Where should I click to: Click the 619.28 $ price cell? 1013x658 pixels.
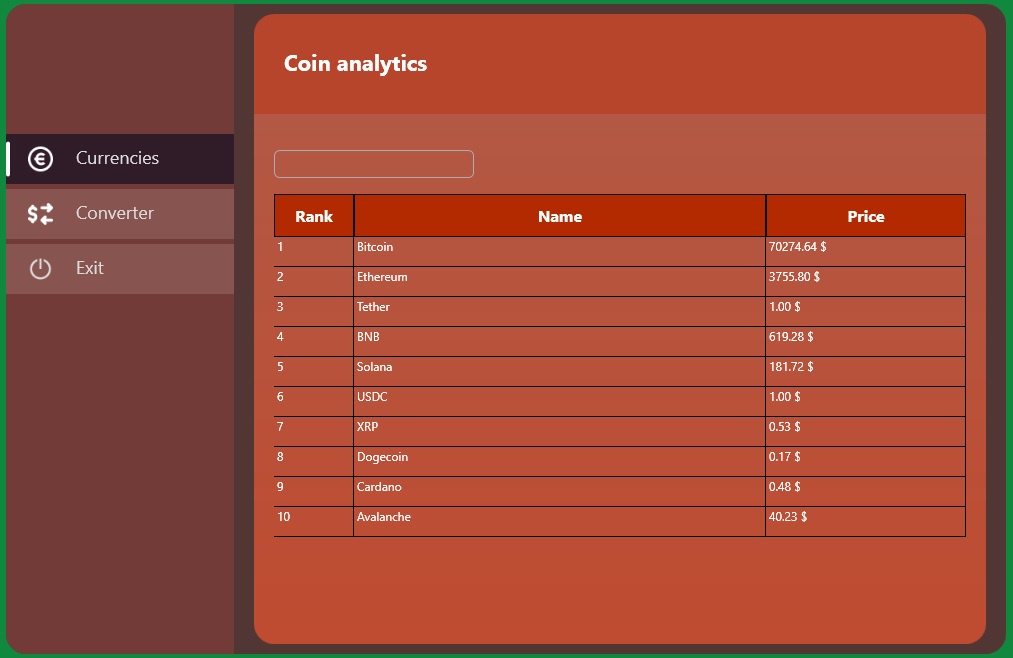pos(866,342)
